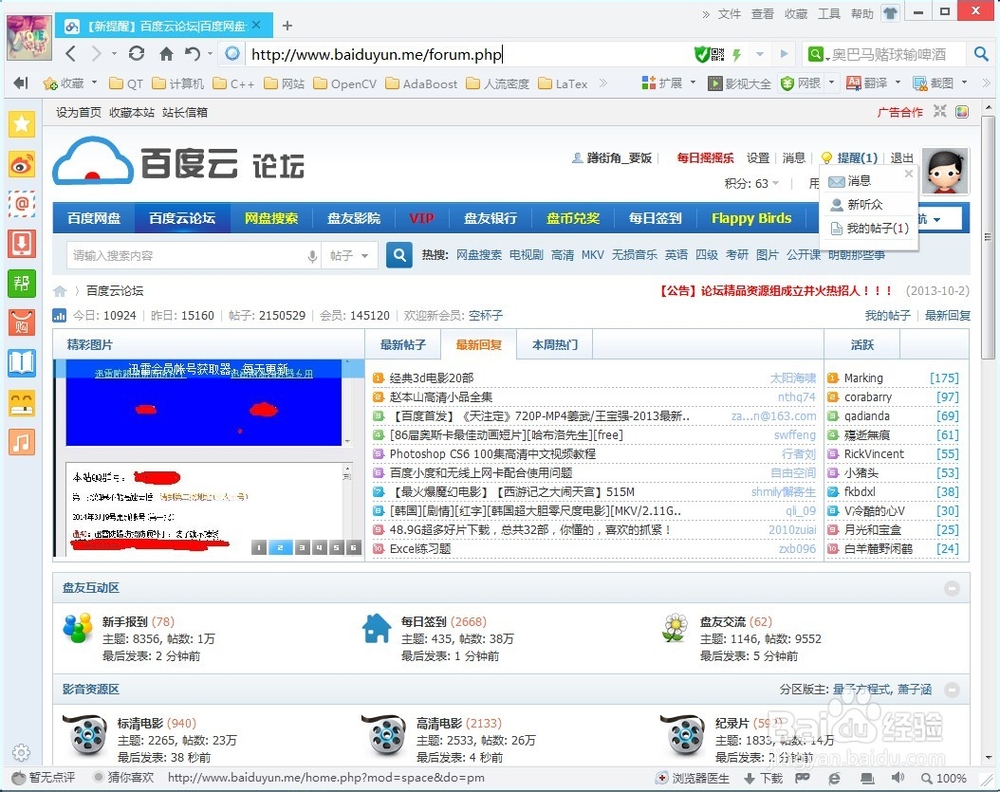Click the forum home breadcrumb icon
The image size is (1000, 792).
[x=60, y=291]
